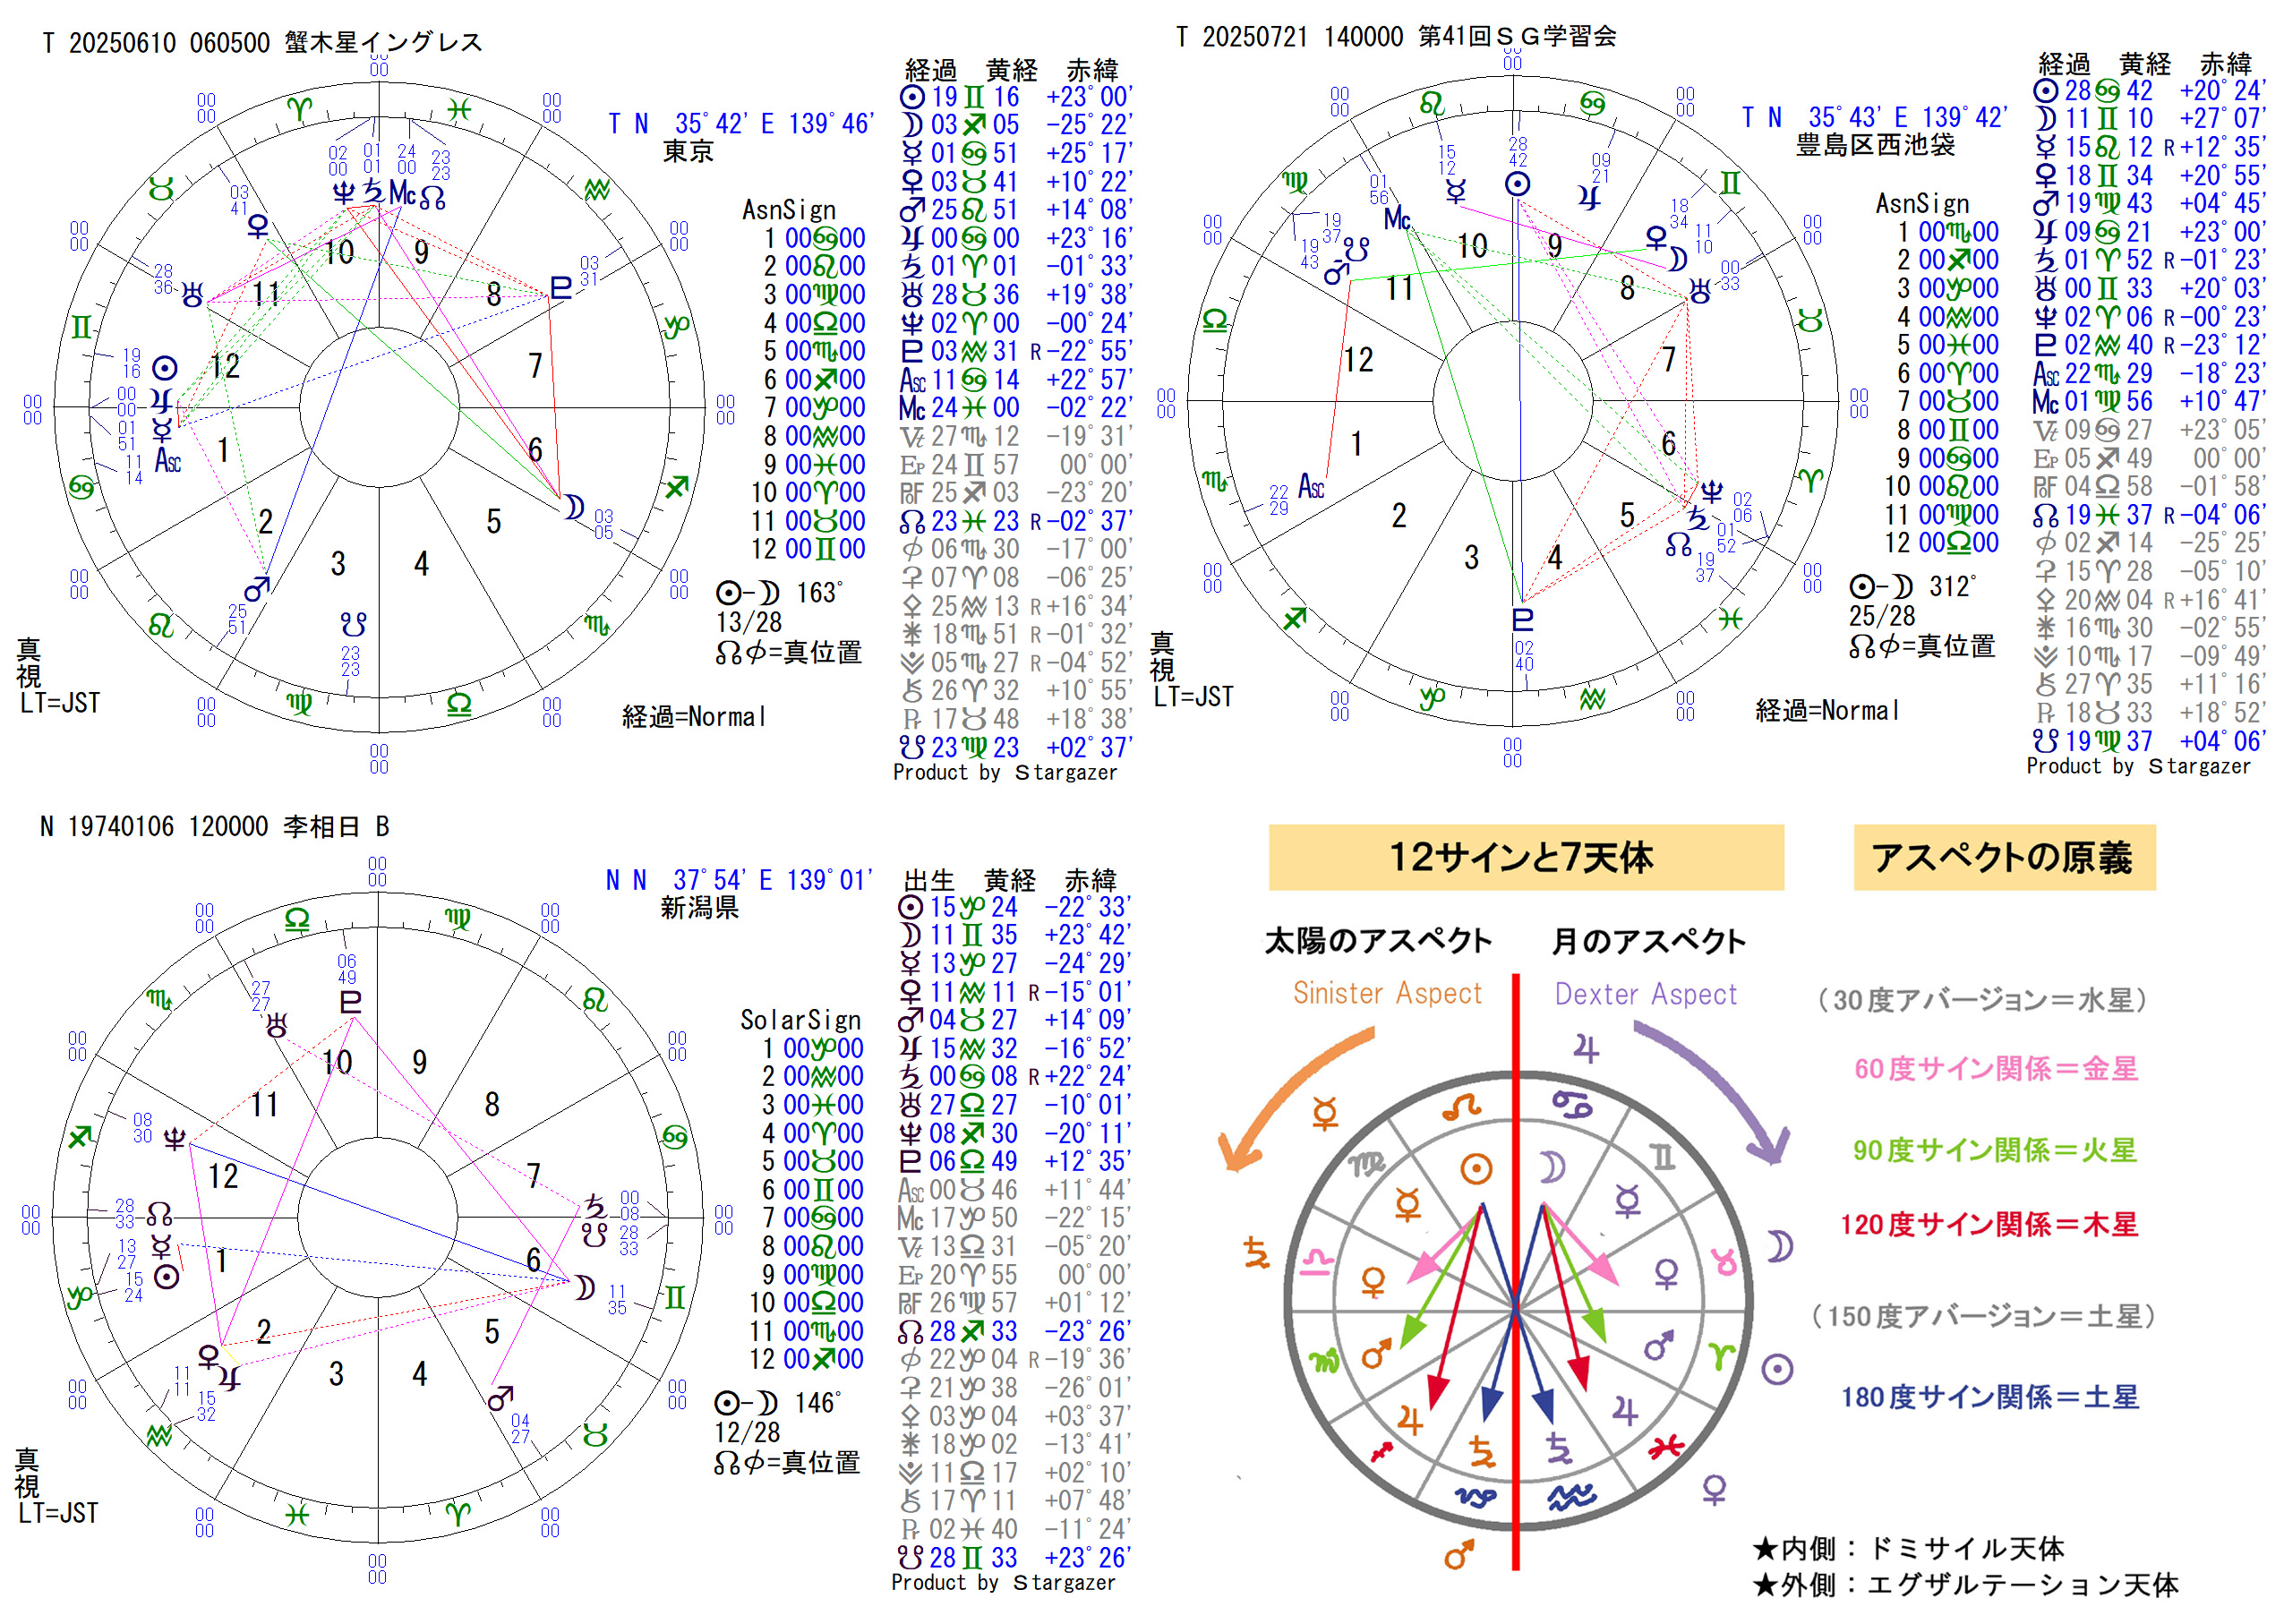The image size is (2284, 1624).
Task: Click the title 第41回ＳＧ学習会
Action: (1517, 36)
